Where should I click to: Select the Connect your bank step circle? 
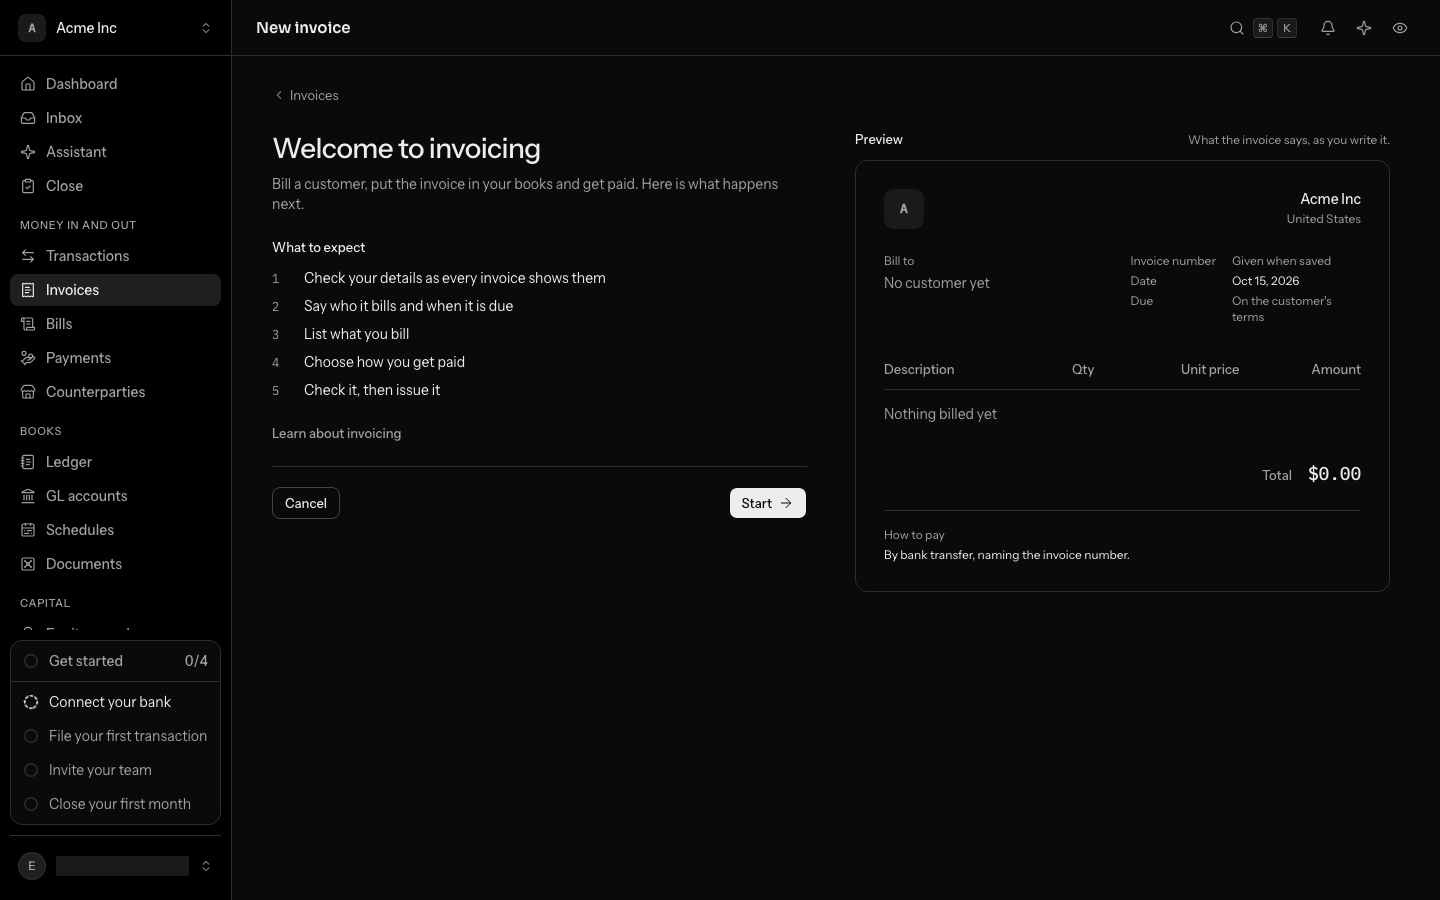(x=31, y=702)
